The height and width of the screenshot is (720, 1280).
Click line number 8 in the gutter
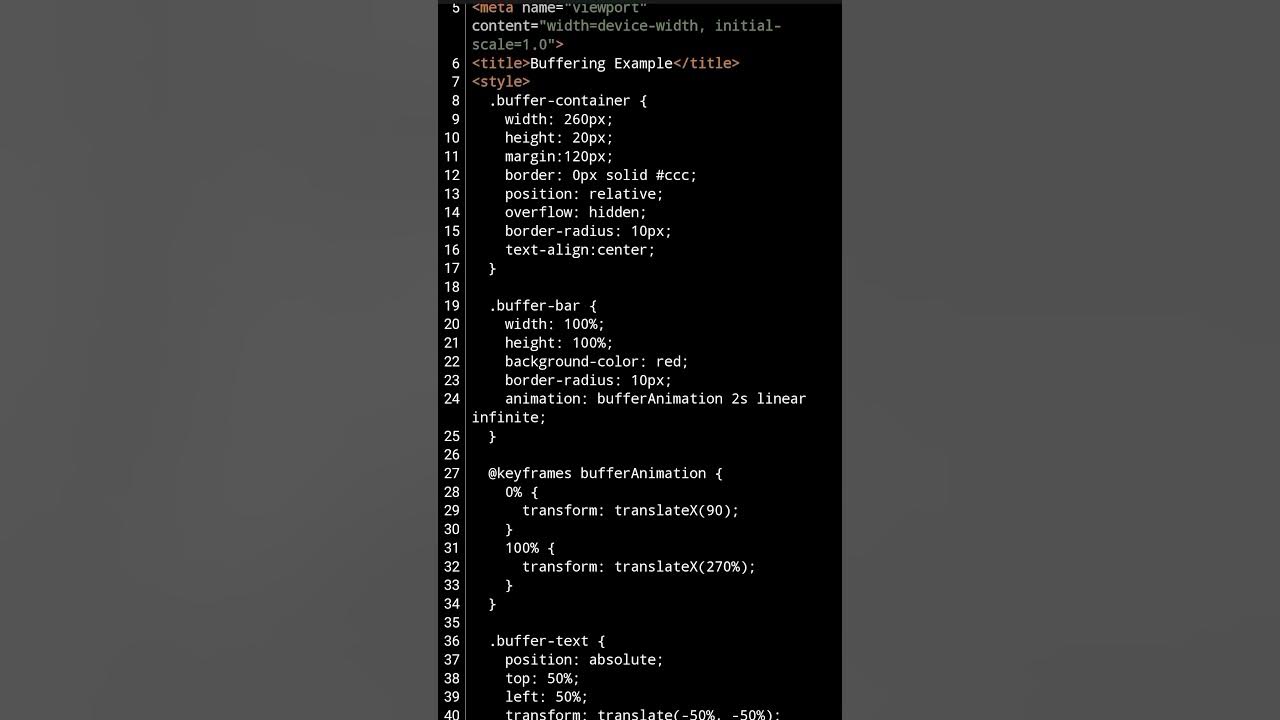455,101
